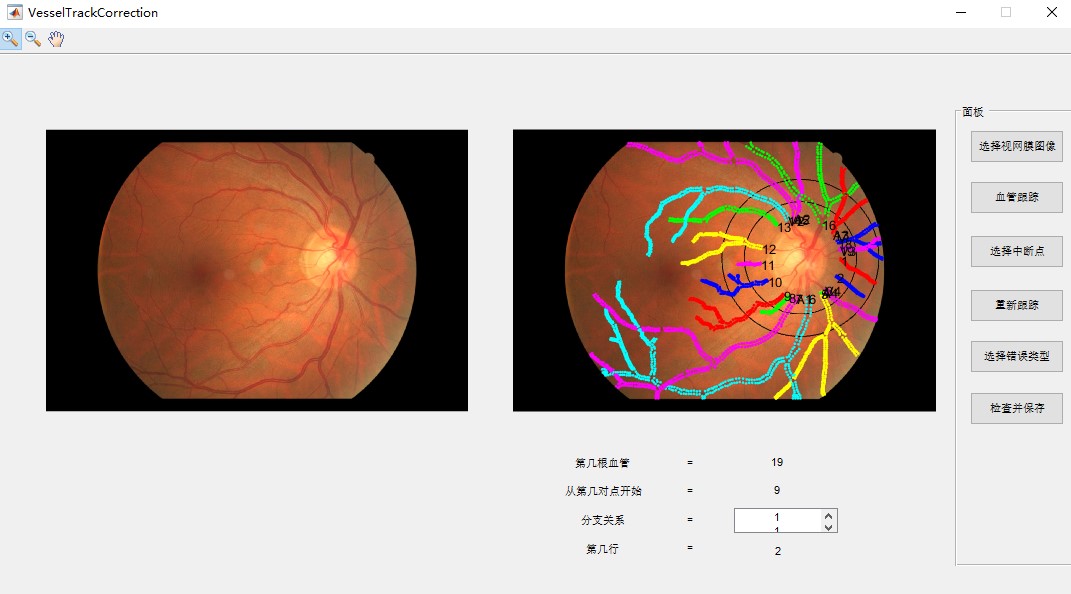Select the Pan hand tool
This screenshot has width=1071, height=594.
coord(56,39)
